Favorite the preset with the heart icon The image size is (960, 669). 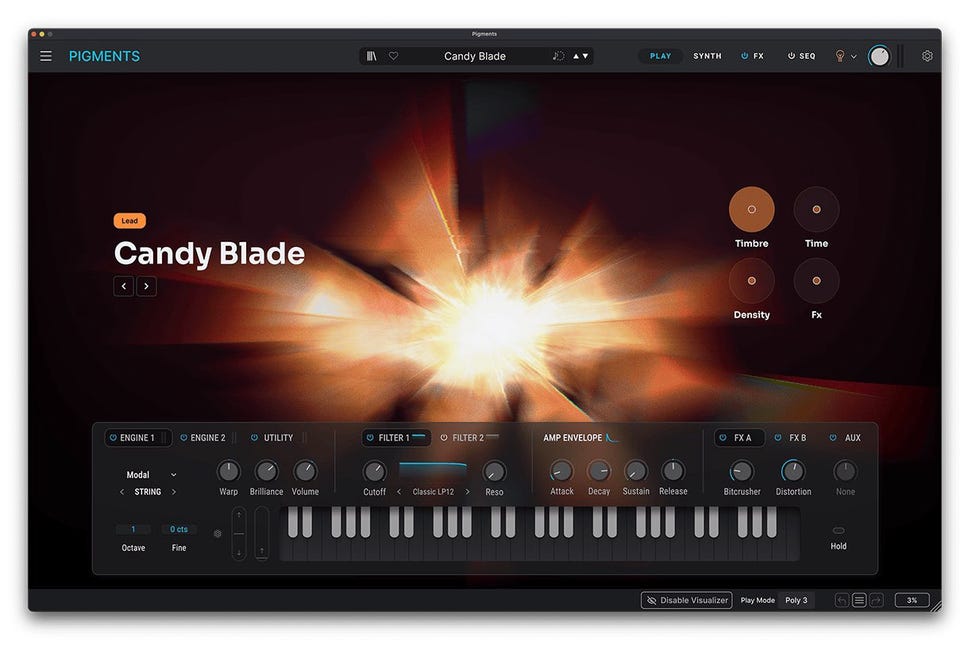(x=394, y=56)
